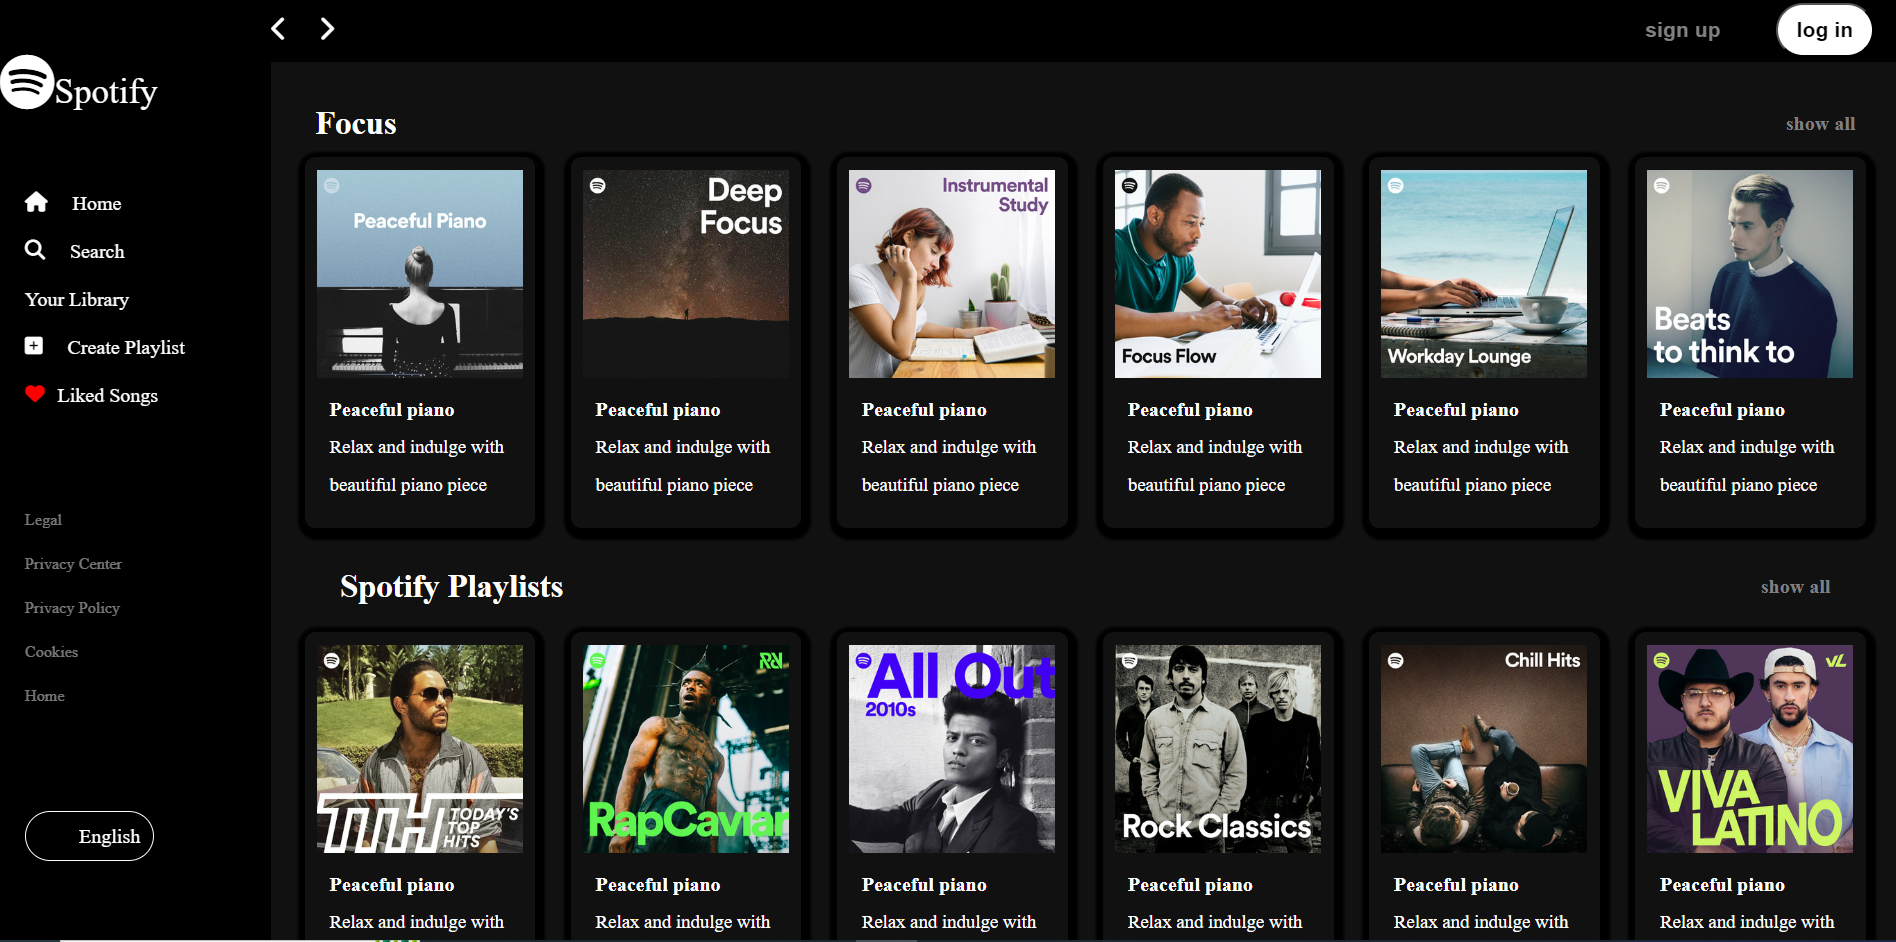The height and width of the screenshot is (942, 1896).
Task: Click Peaceful piano title under Rock Classics
Action: [1190, 885]
